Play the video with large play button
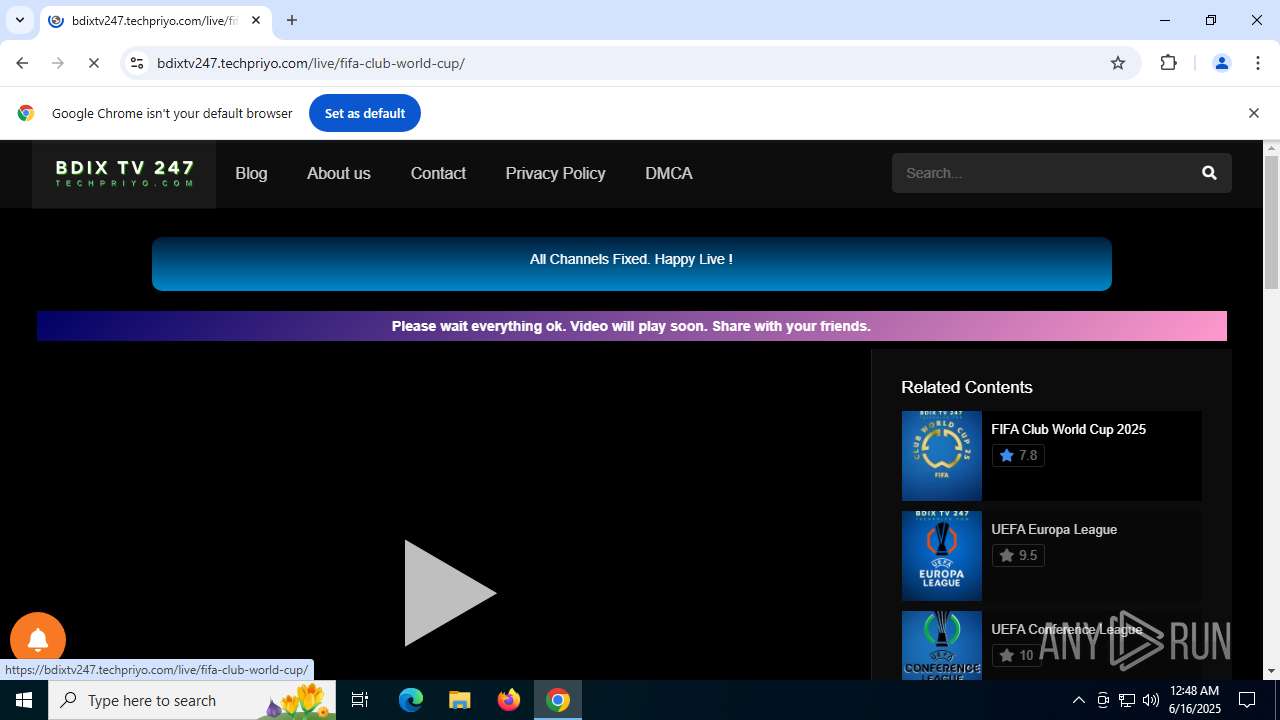1280x720 pixels. (449, 593)
